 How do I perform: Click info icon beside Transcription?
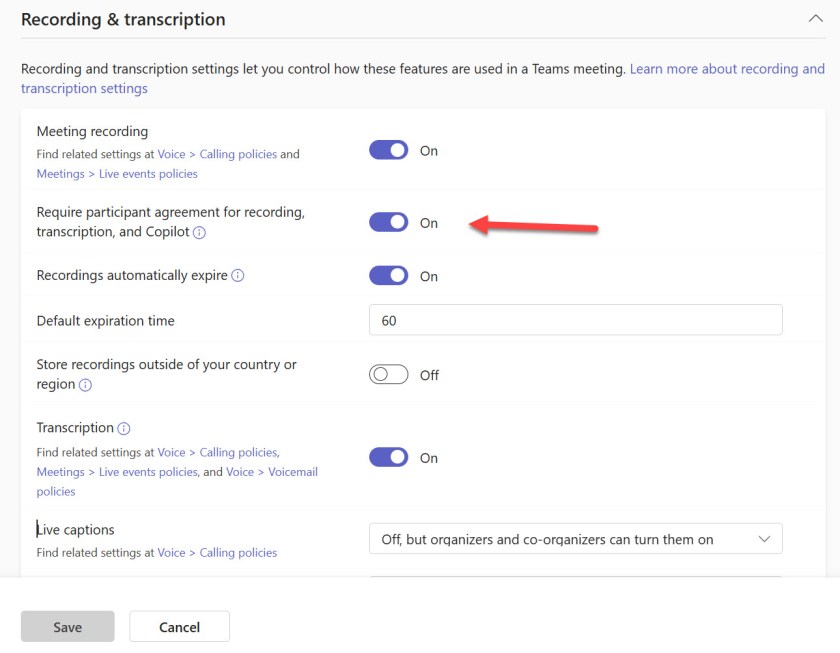click(124, 428)
